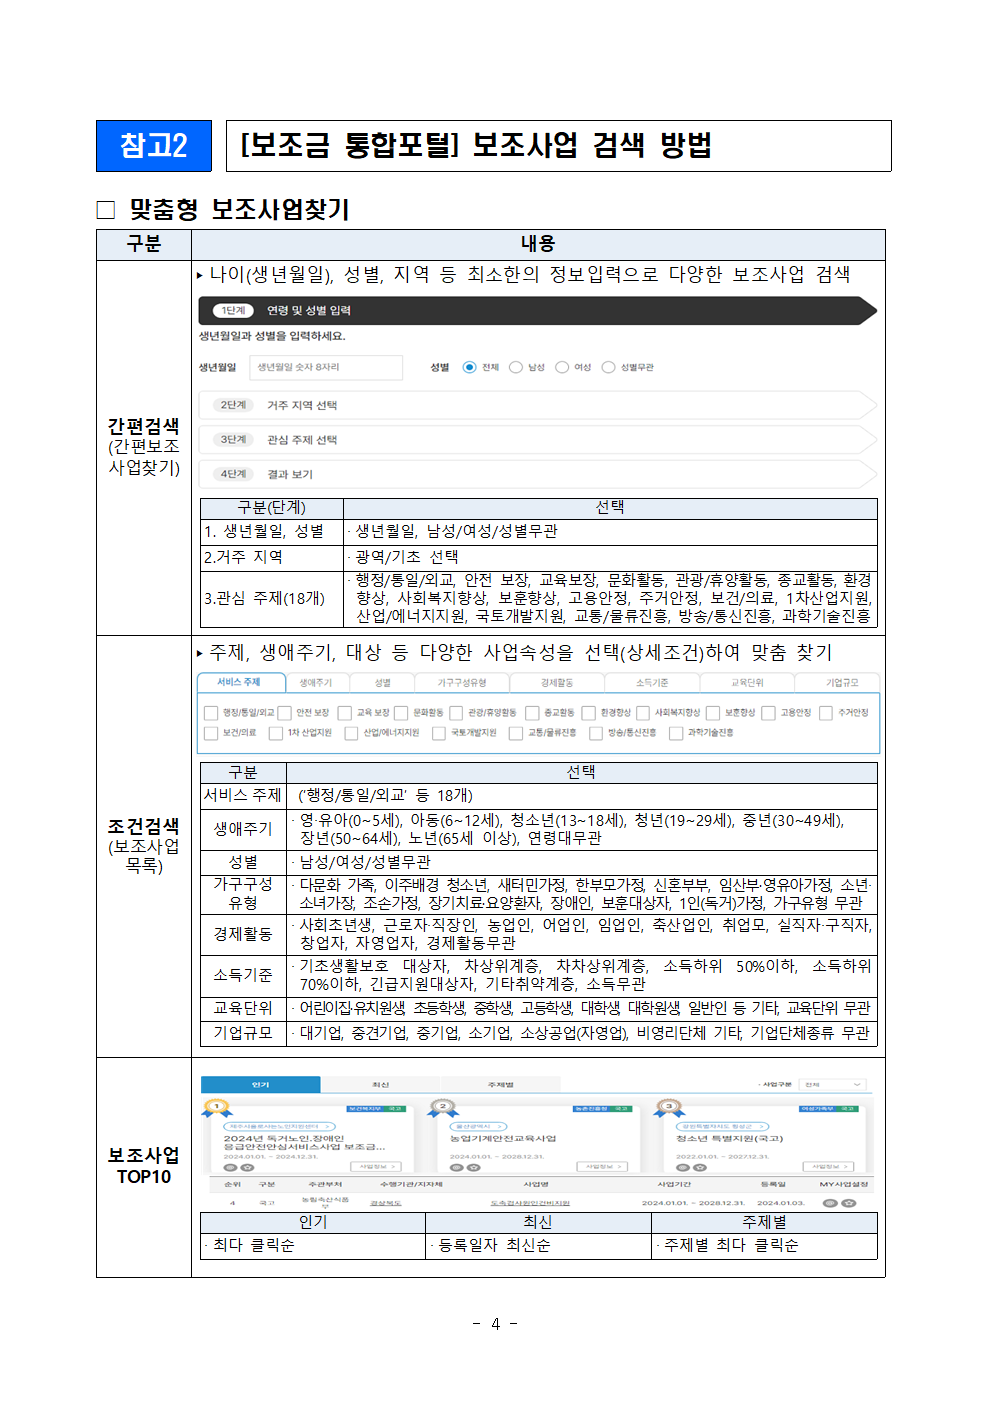
Task: Check the 안전 보장 checkbox
Action: pos(285,713)
